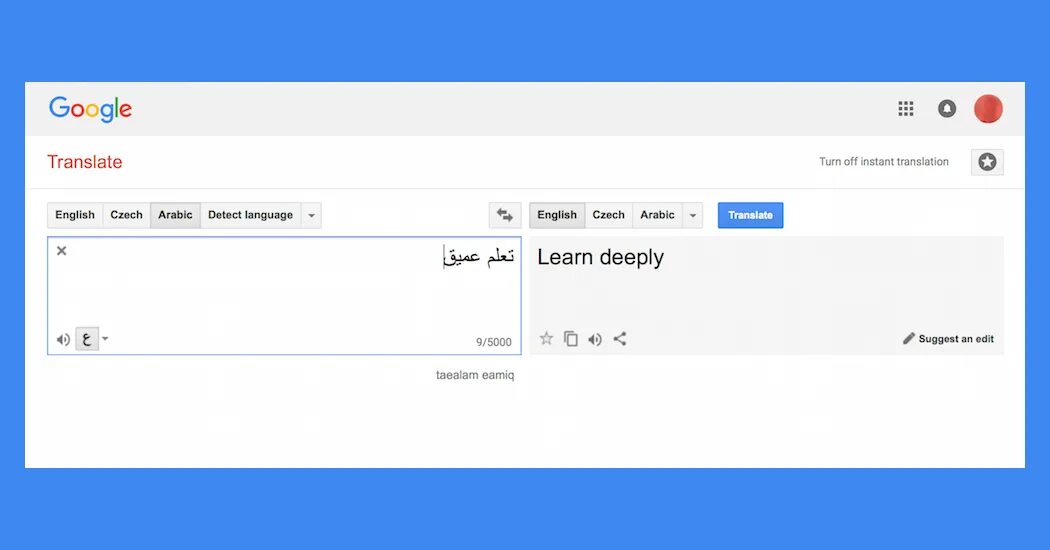Copy the translated text
The height and width of the screenshot is (550, 1050).
[x=571, y=339]
